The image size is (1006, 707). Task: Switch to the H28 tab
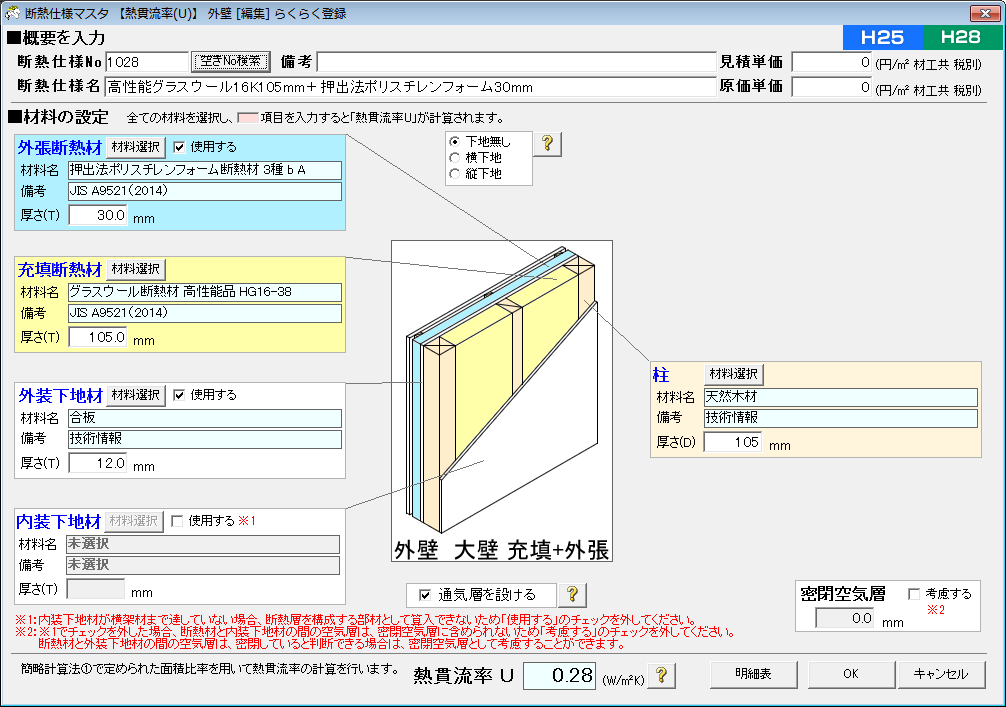pos(961,37)
